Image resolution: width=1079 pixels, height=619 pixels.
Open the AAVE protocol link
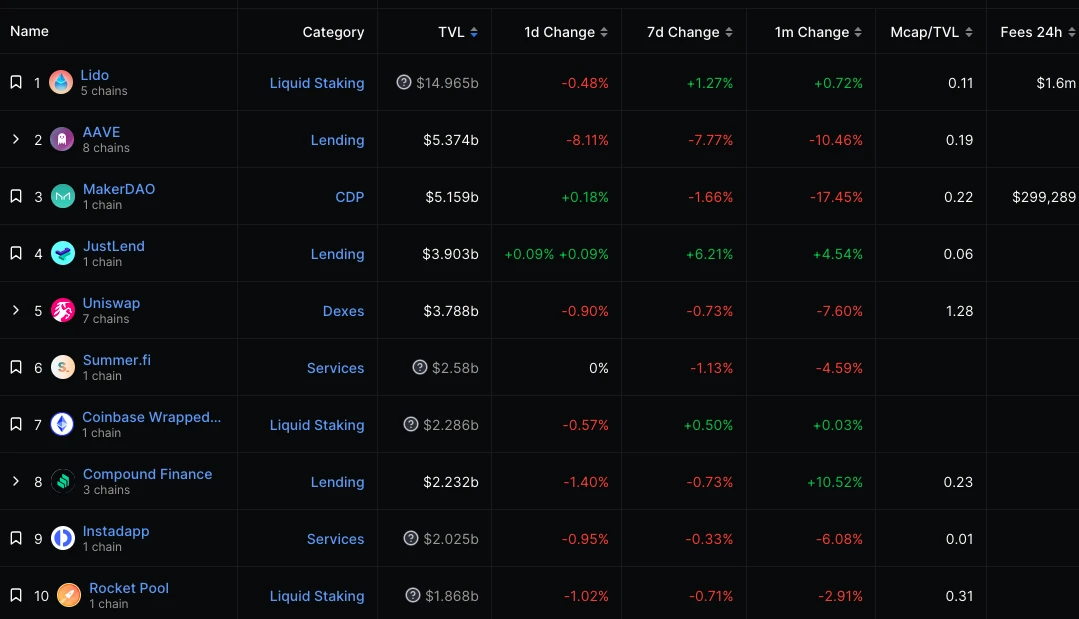tap(101, 132)
